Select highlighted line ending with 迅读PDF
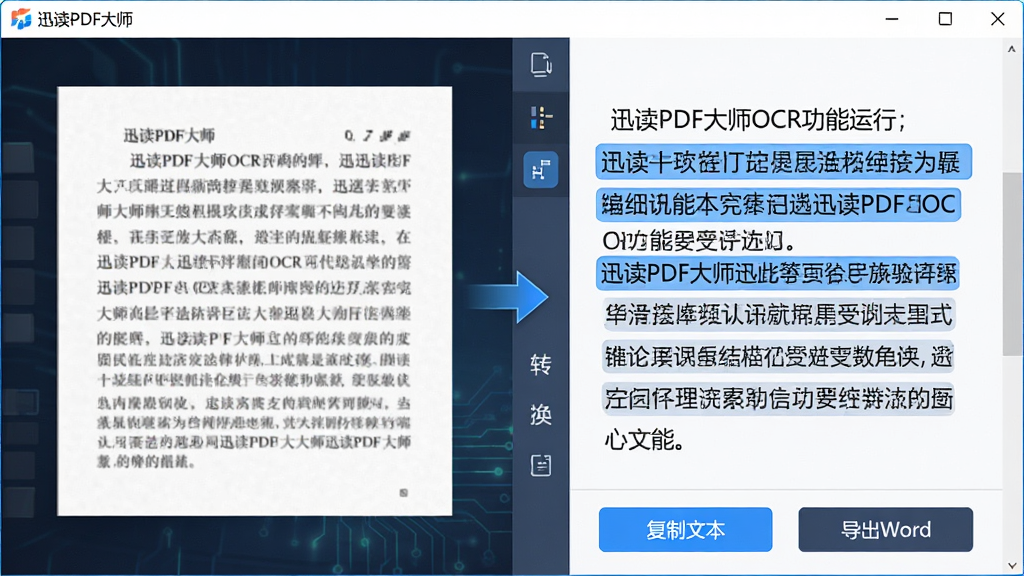 (x=778, y=204)
